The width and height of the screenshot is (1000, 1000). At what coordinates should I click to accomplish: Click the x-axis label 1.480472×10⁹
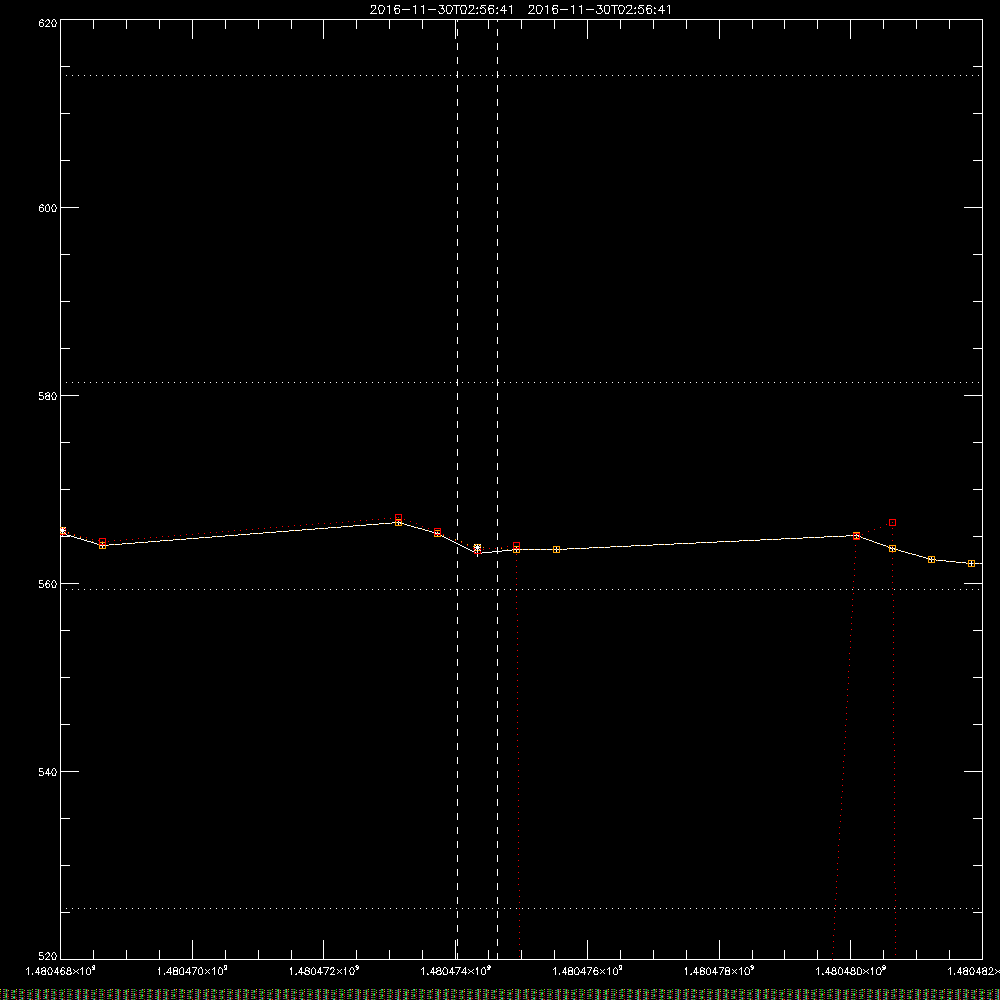pos(324,971)
